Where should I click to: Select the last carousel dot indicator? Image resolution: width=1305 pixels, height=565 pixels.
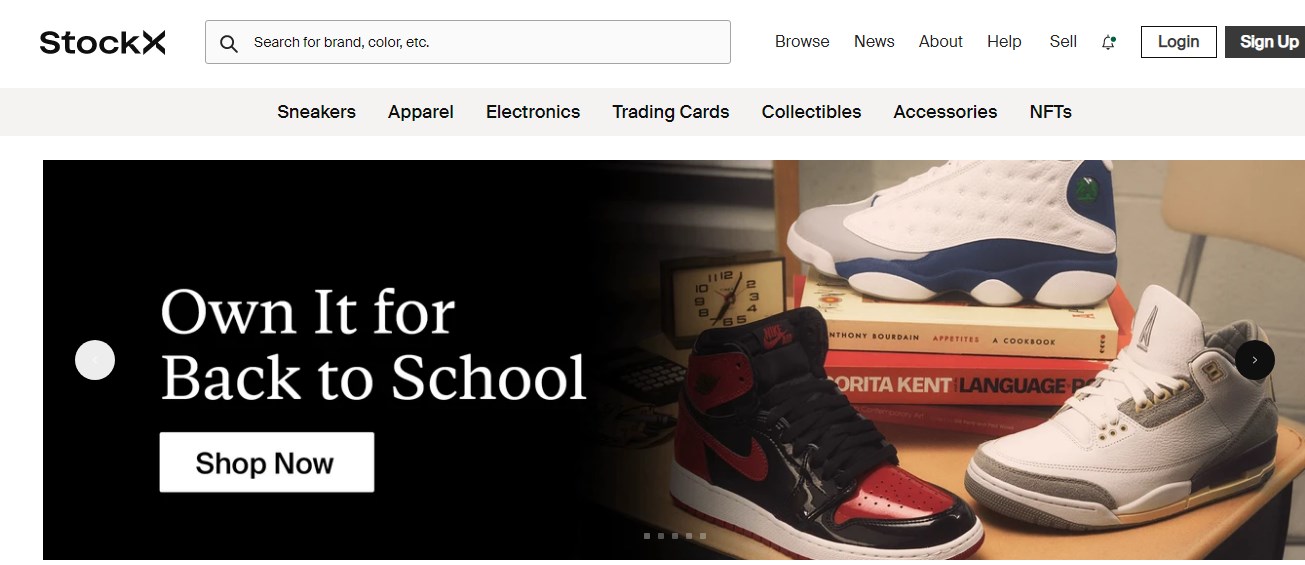(703, 536)
